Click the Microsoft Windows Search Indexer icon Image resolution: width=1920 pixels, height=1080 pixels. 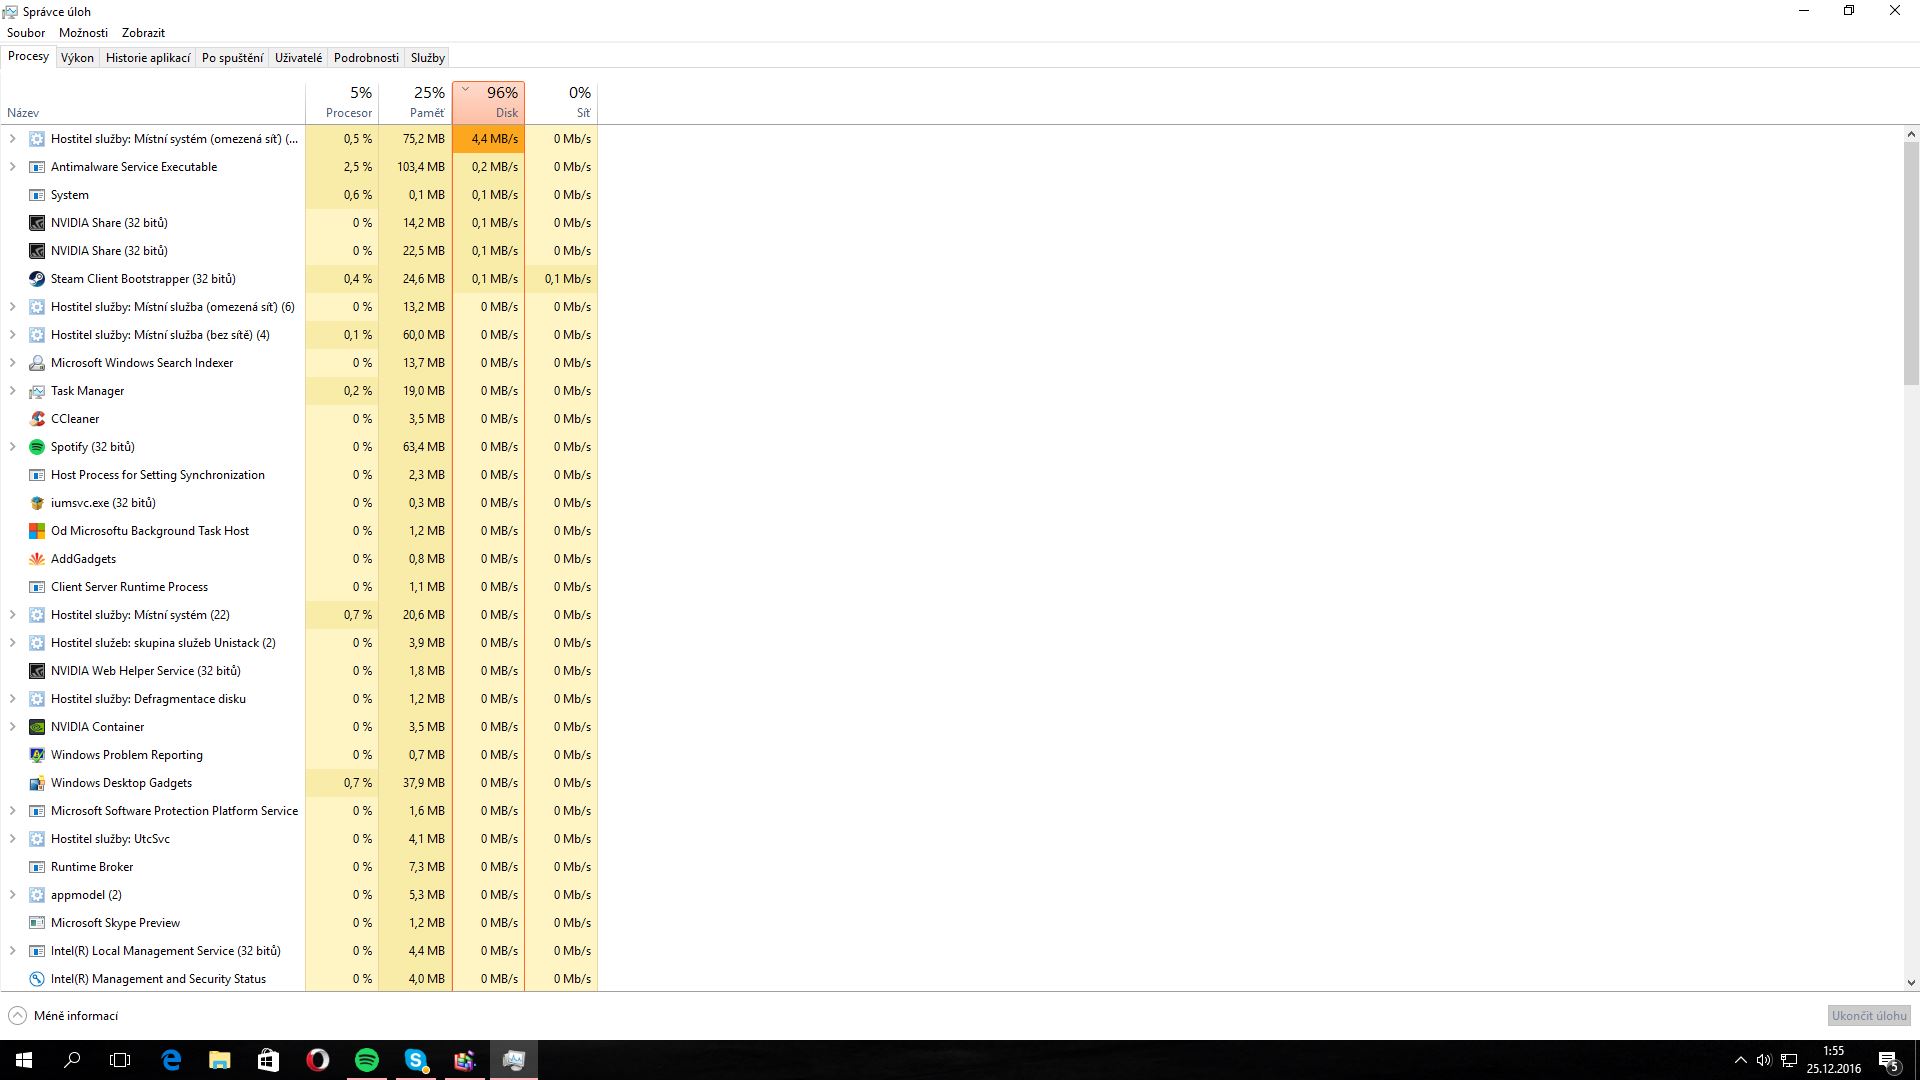(x=37, y=363)
